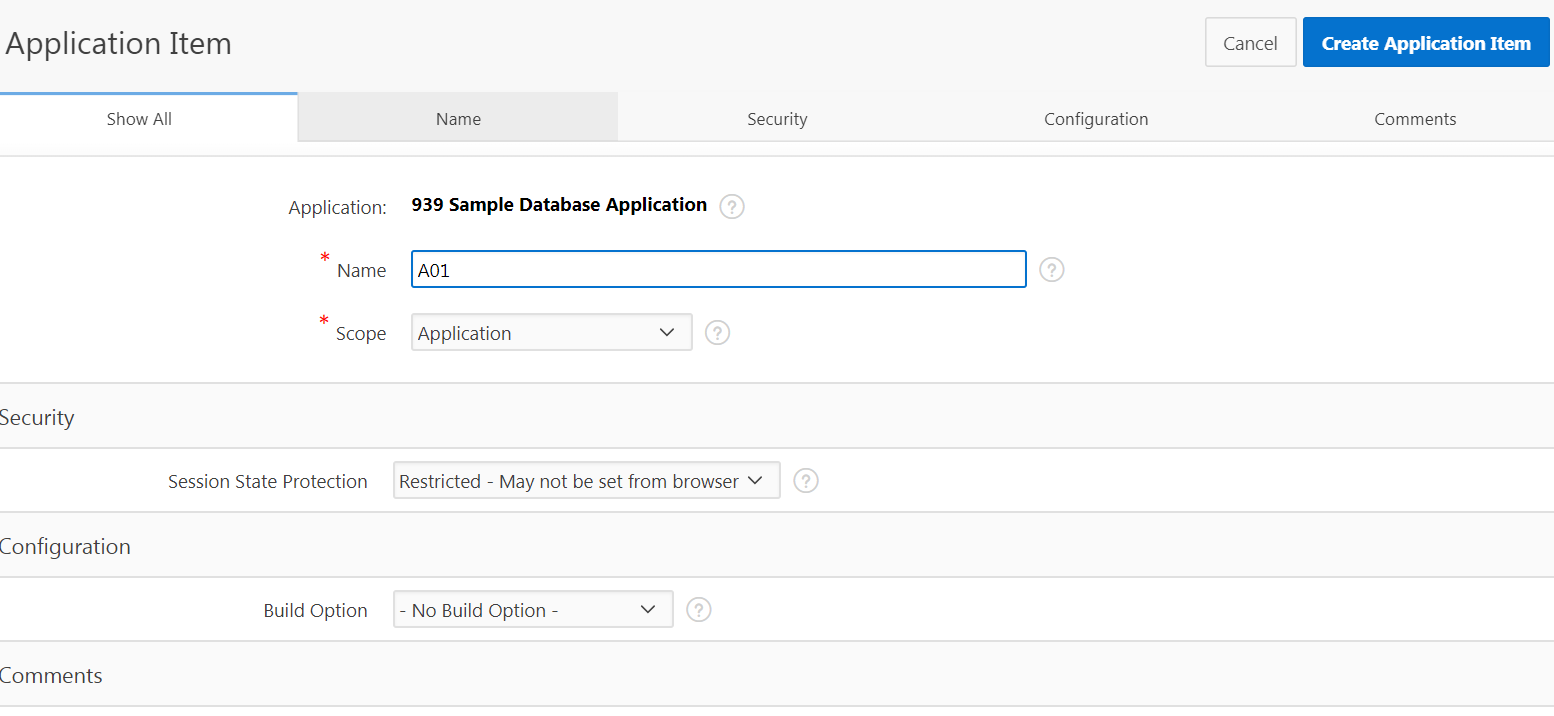Viewport: 1554px width, 716px height.
Task: Switch to the Comments tab
Action: pos(1415,118)
